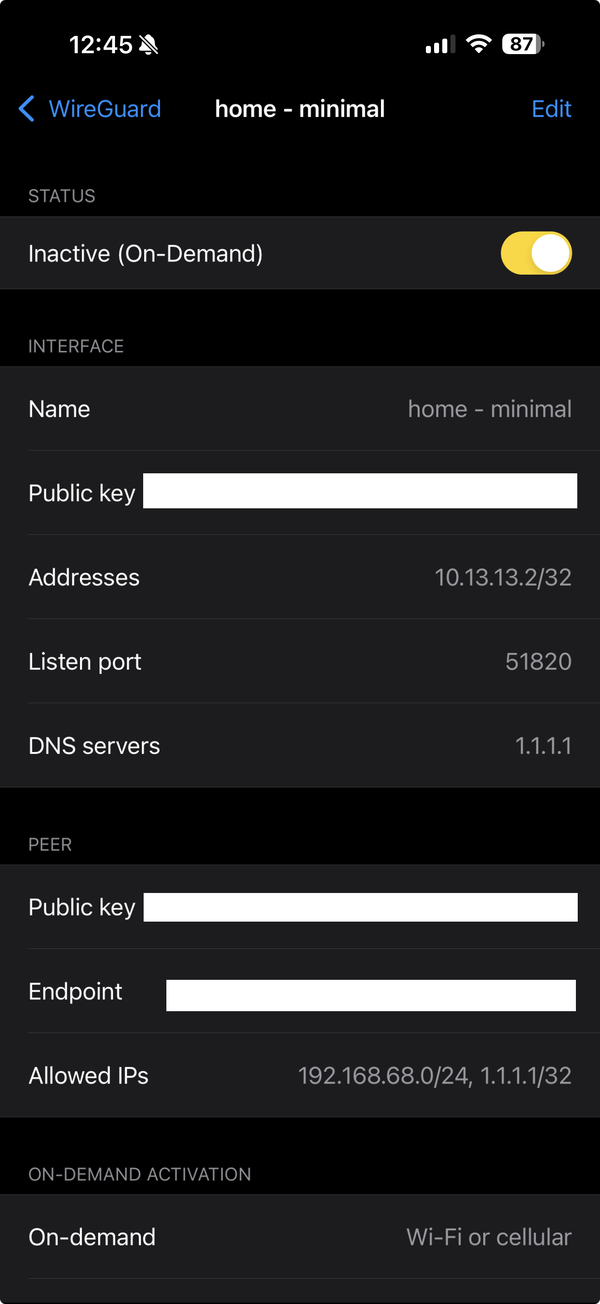Tap the Addresses value 10.13.13.2/32
The width and height of the screenshot is (600, 1304).
pos(504,577)
